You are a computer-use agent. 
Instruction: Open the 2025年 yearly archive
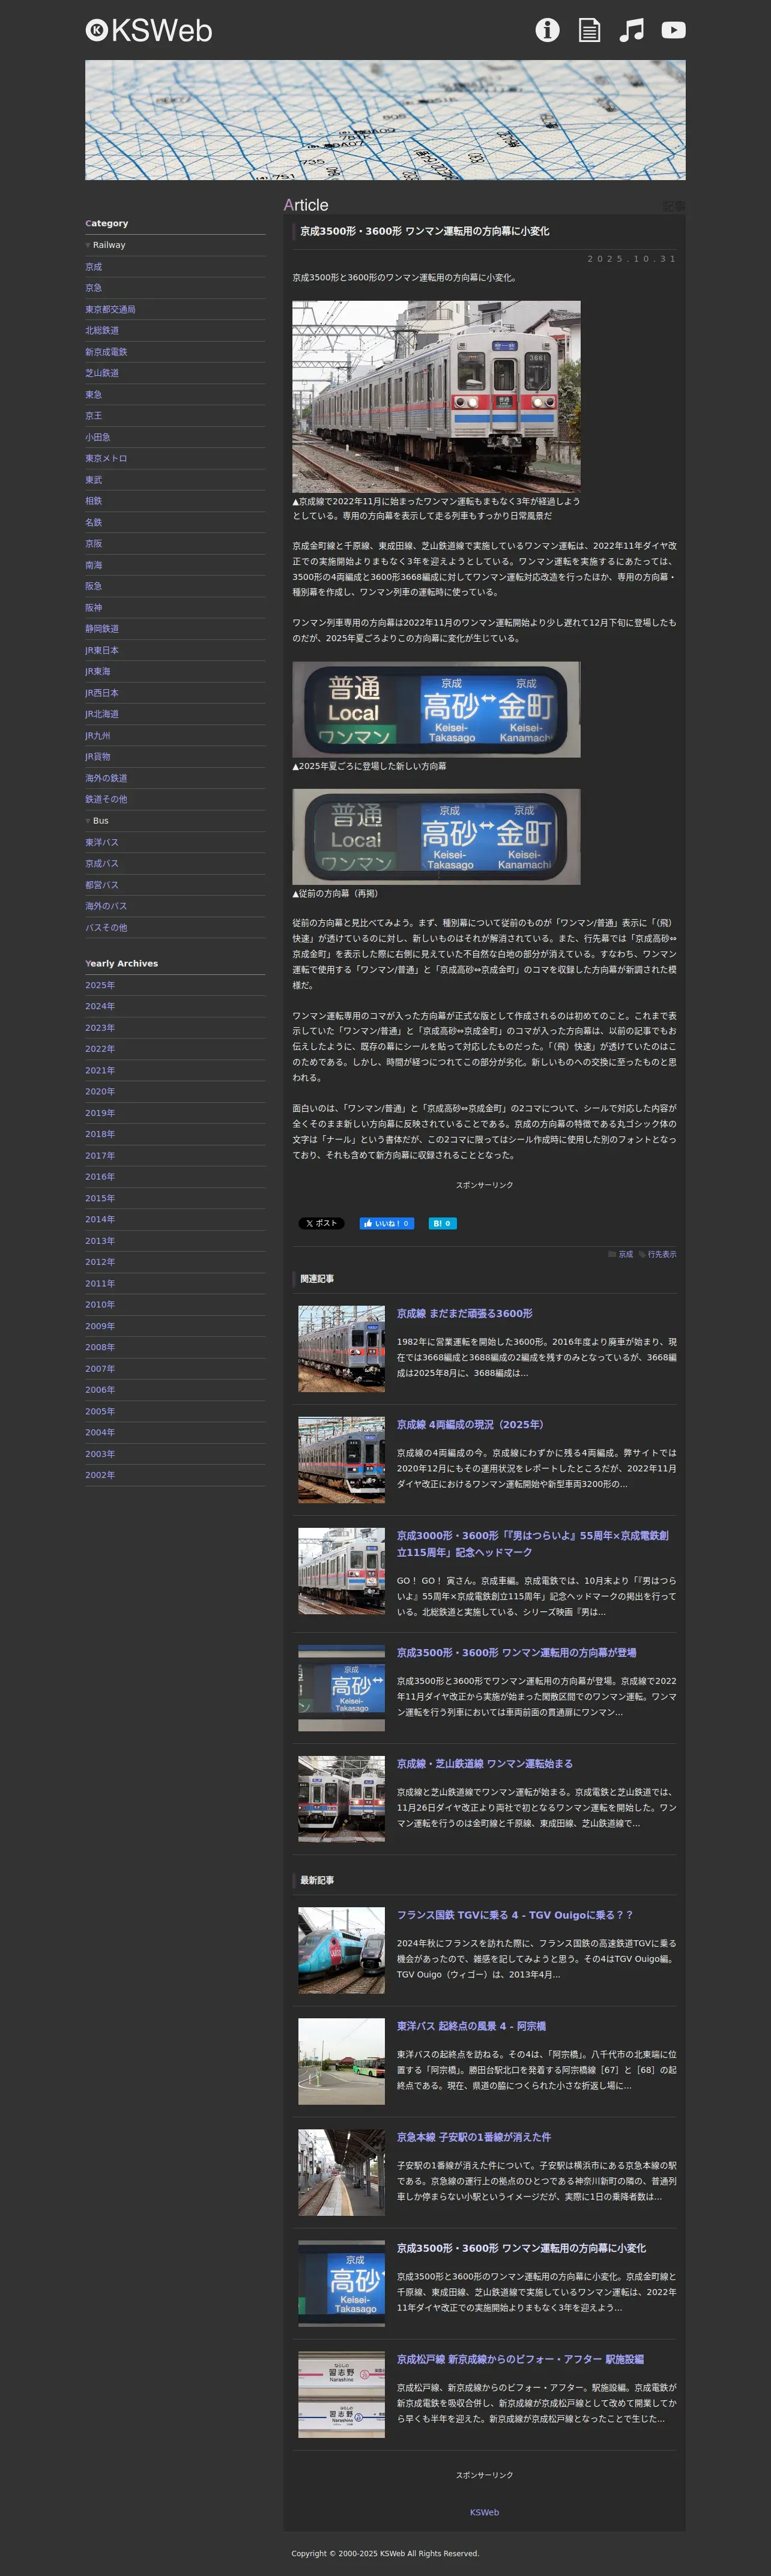point(100,985)
